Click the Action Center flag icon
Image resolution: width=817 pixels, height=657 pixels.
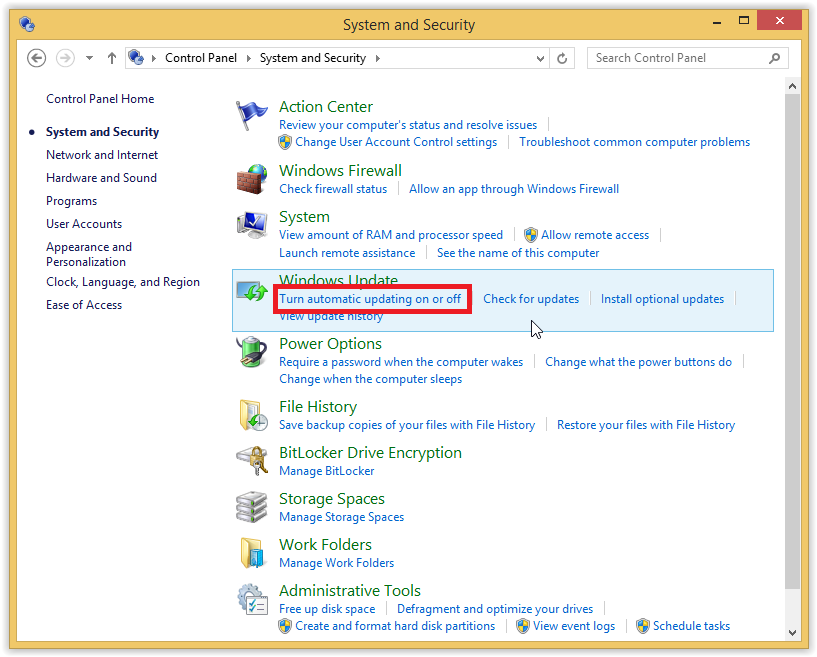[251, 116]
